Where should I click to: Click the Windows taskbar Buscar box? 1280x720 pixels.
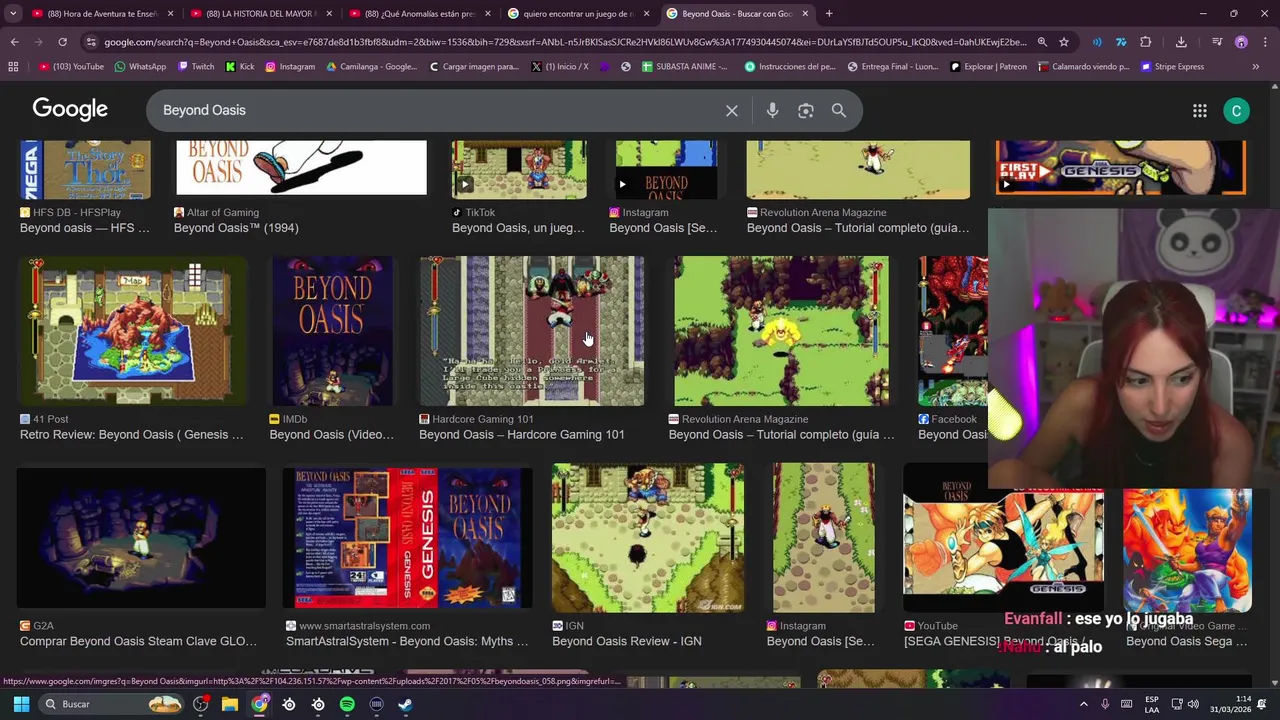pyautogui.click(x=111, y=704)
